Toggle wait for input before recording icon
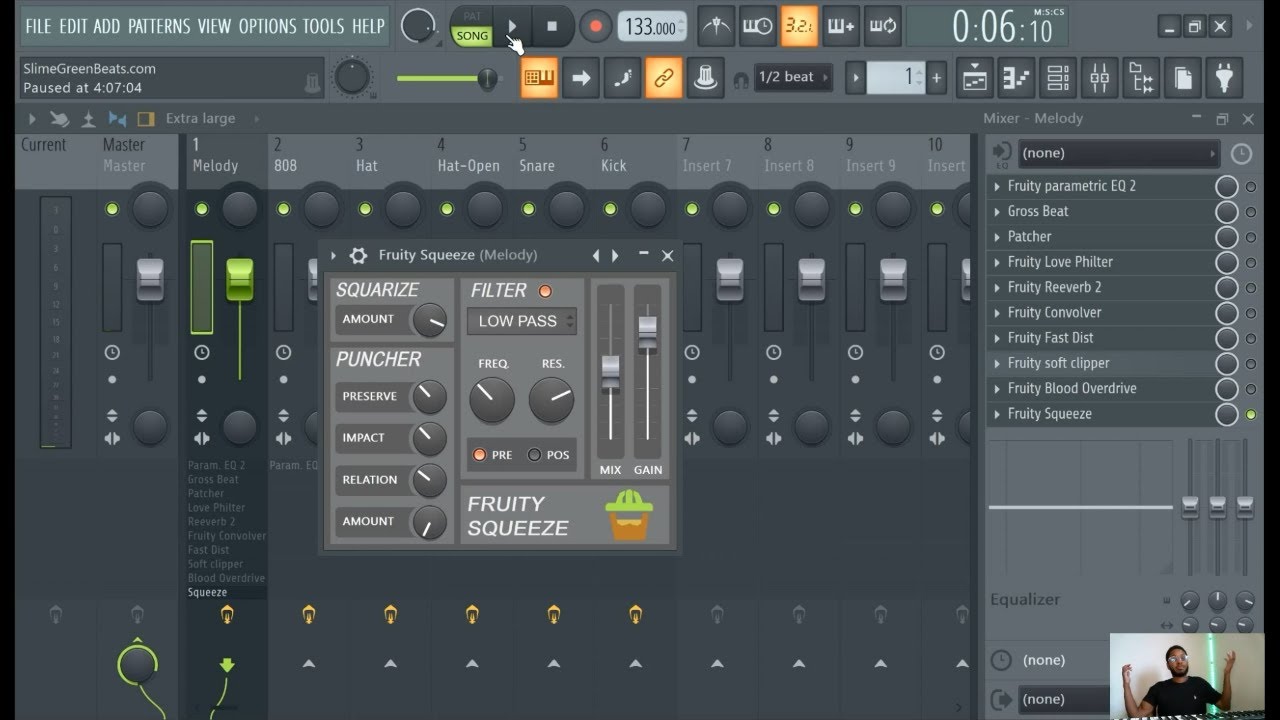Screen dimensions: 1280x720 pos(757,26)
